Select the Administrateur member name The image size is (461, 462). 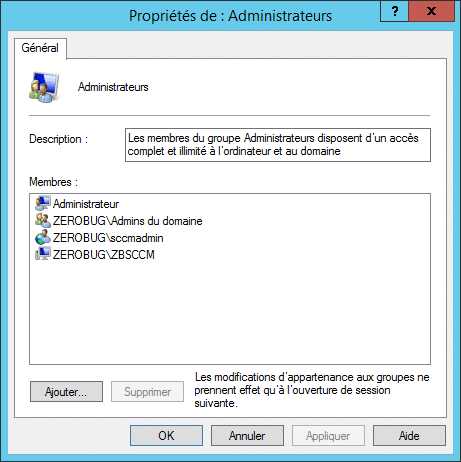[86, 204]
